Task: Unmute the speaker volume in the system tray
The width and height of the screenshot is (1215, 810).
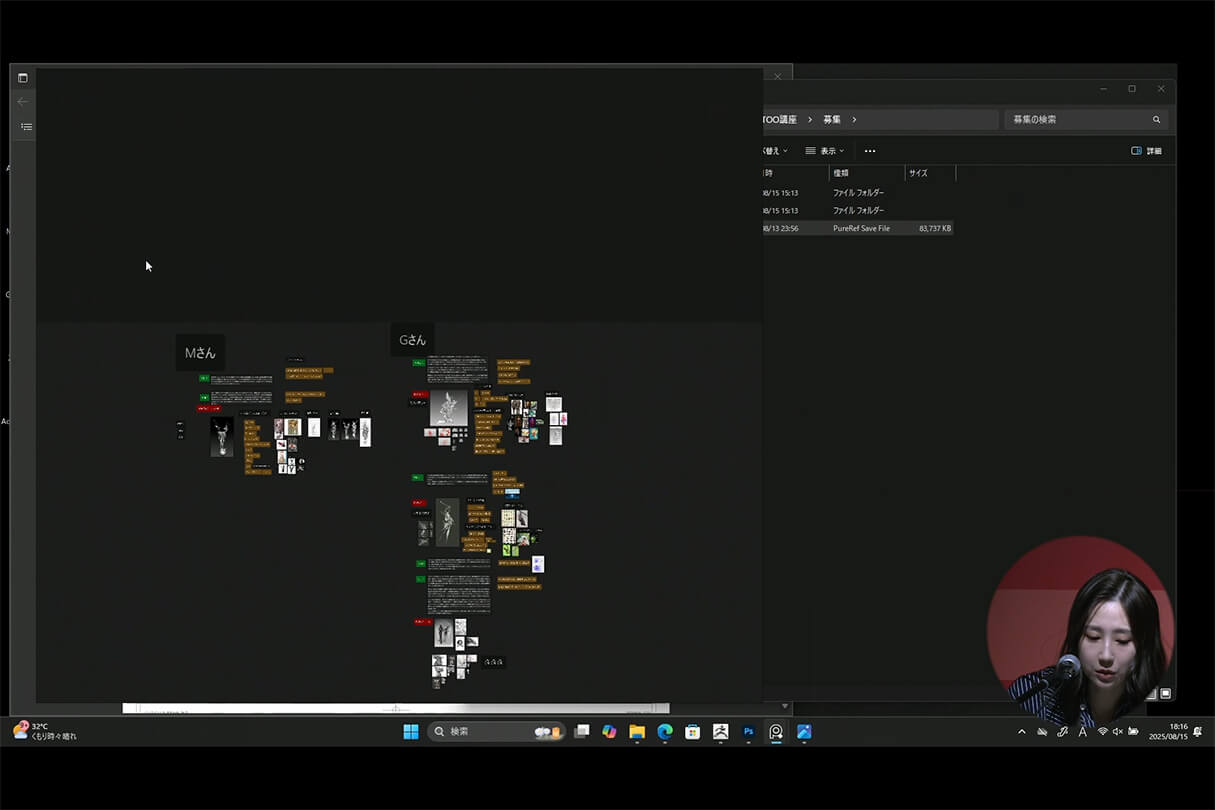Action: point(1117,732)
